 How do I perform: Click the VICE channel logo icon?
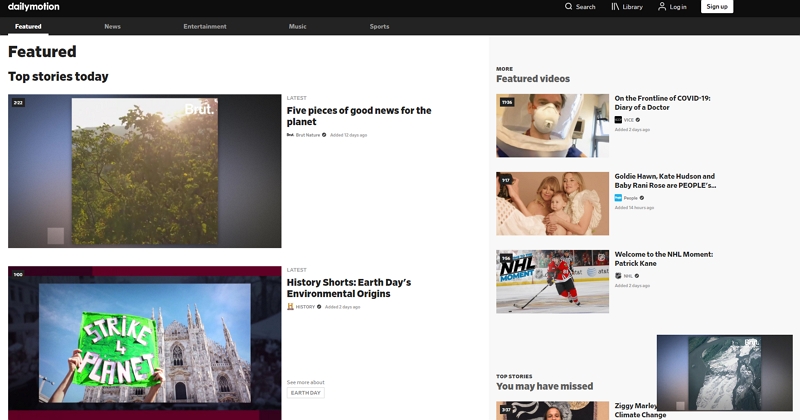[x=618, y=120]
